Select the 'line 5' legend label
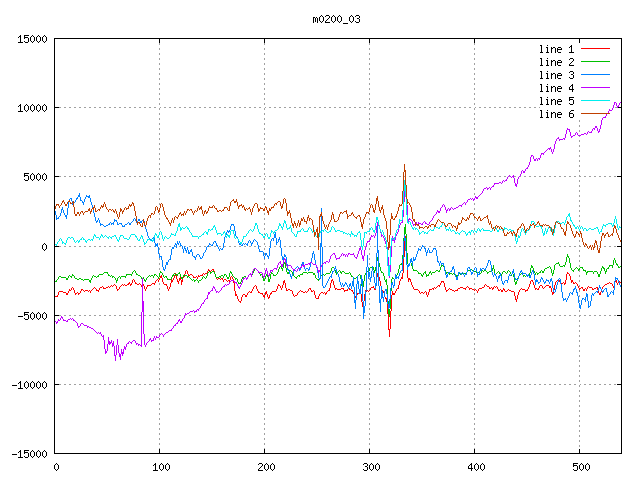This screenshot has width=640, height=480. pyautogui.click(x=556, y=101)
